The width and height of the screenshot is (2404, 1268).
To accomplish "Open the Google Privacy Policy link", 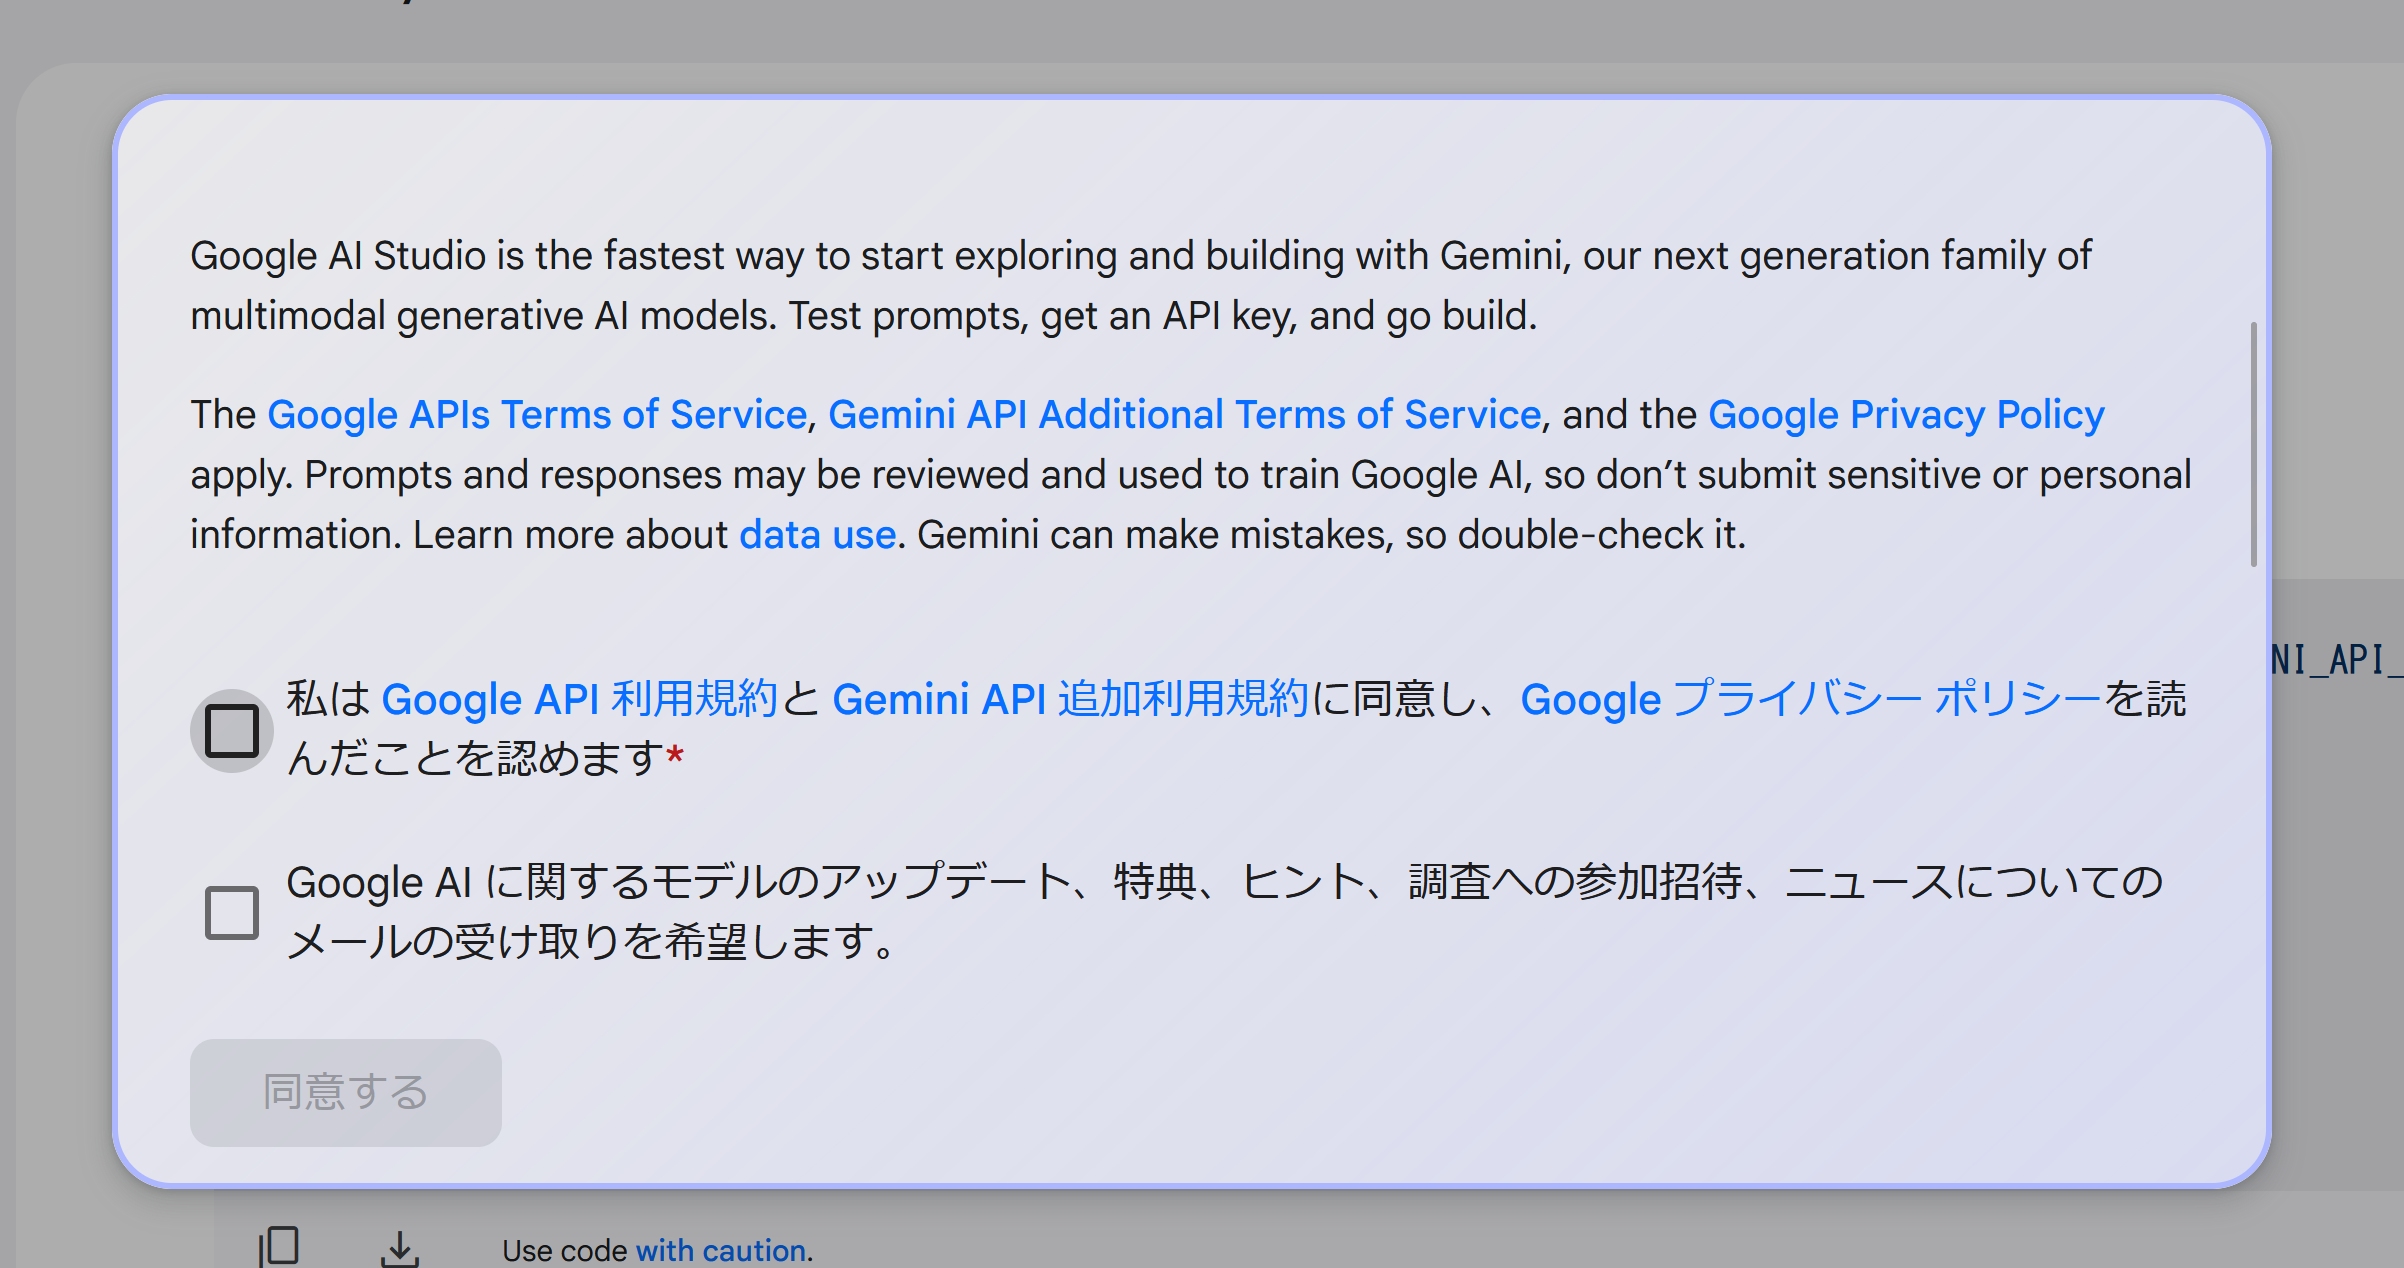I will [1906, 415].
